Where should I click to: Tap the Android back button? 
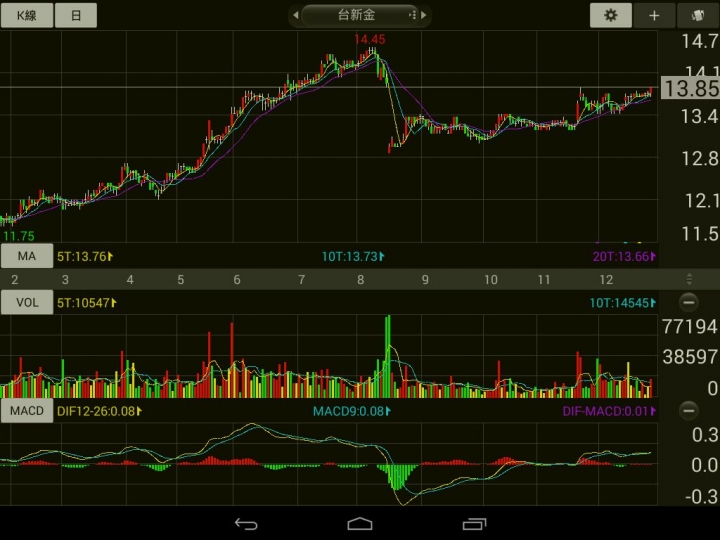pos(246,523)
